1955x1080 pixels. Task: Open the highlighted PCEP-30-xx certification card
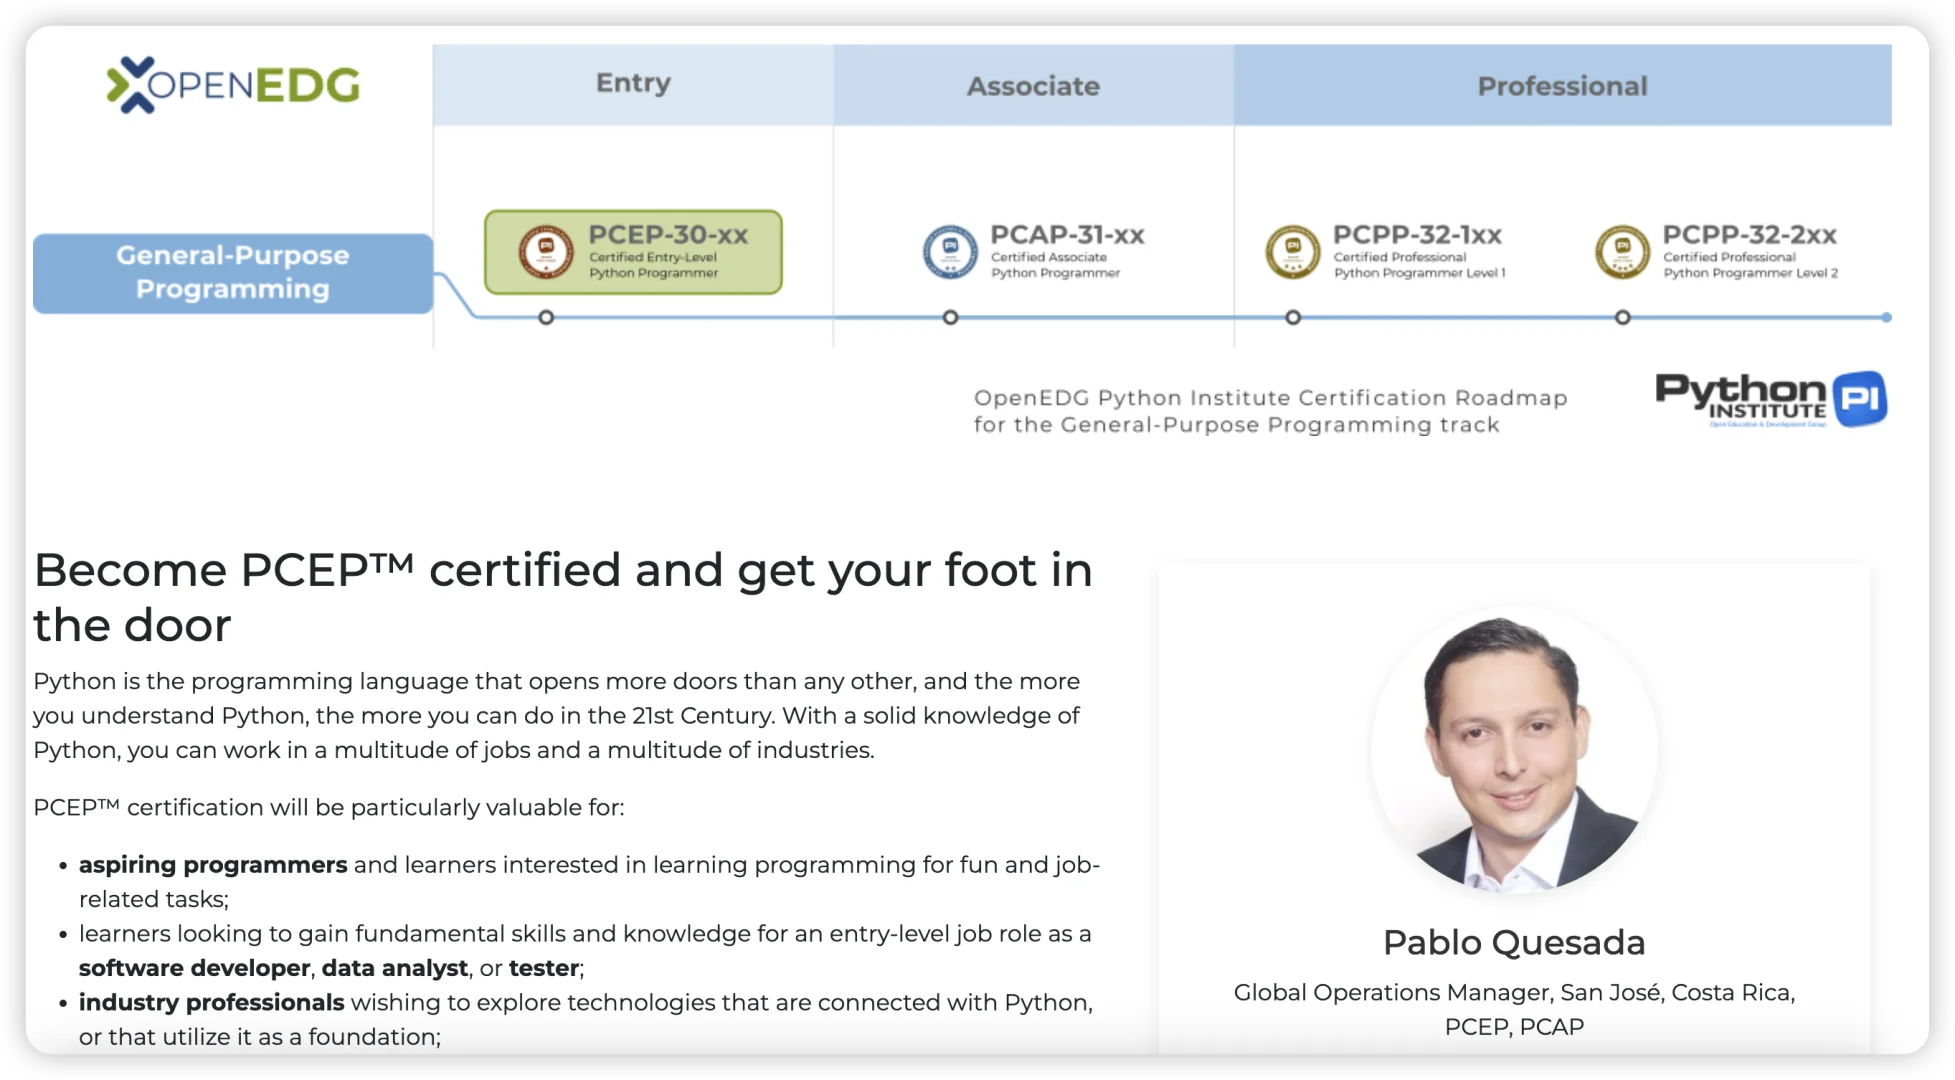click(x=633, y=251)
